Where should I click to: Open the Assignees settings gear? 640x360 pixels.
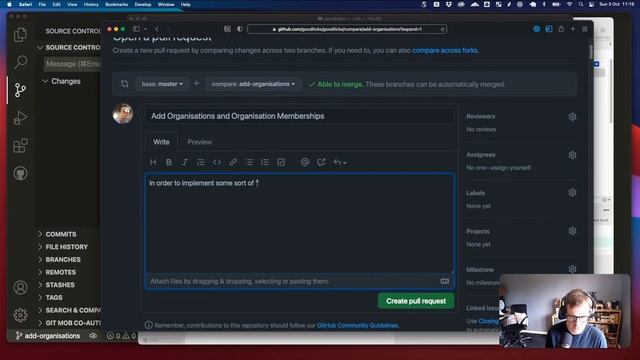coord(572,155)
